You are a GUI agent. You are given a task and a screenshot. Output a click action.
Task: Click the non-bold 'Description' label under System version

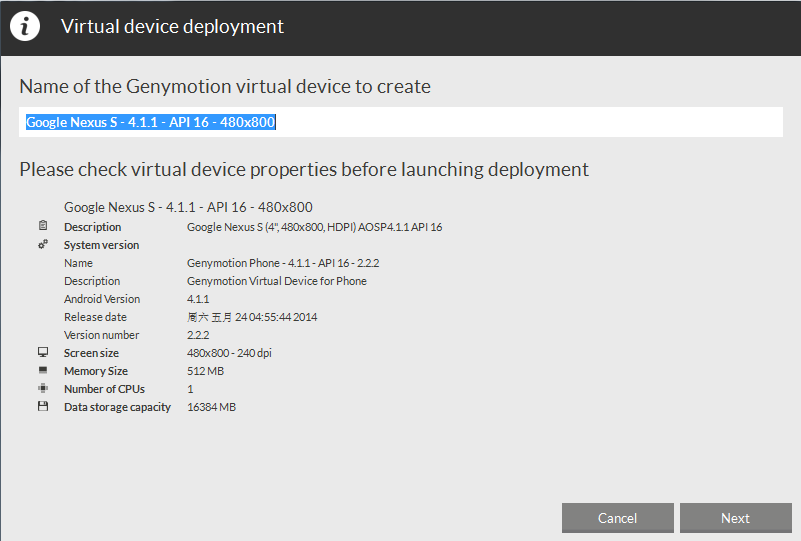[92, 281]
